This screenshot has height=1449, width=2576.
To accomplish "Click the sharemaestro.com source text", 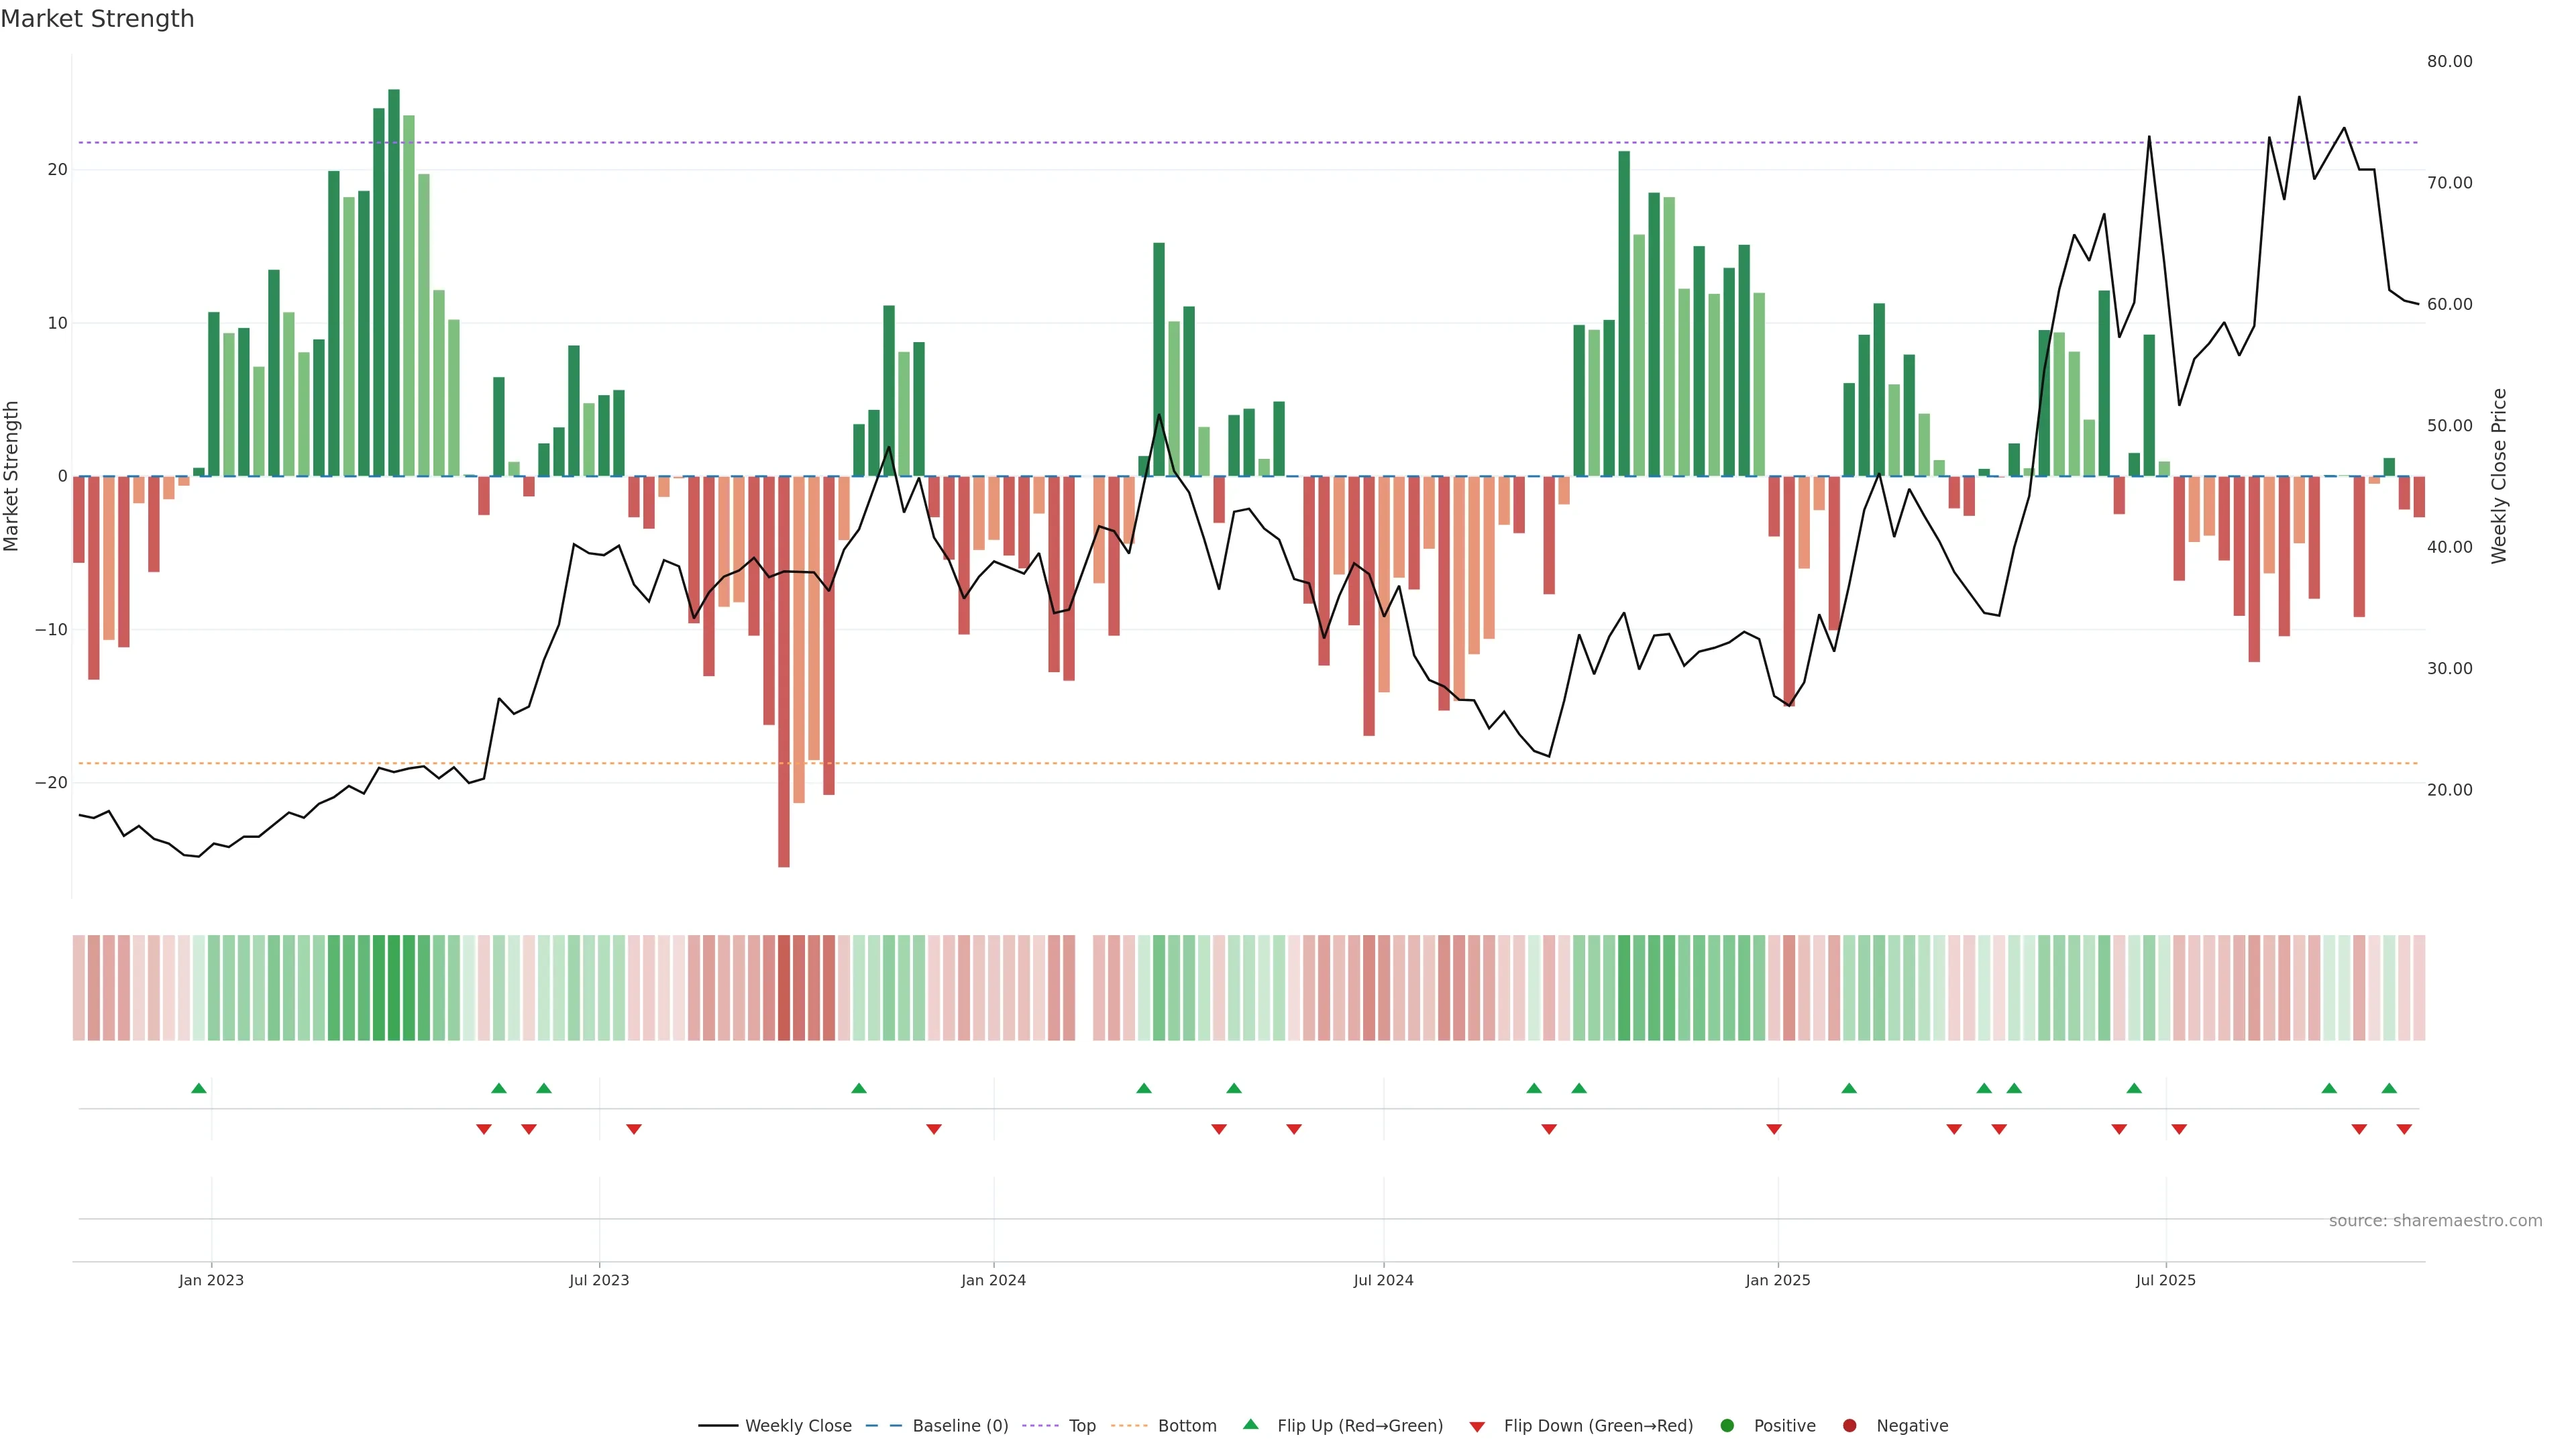I will (2435, 1221).
